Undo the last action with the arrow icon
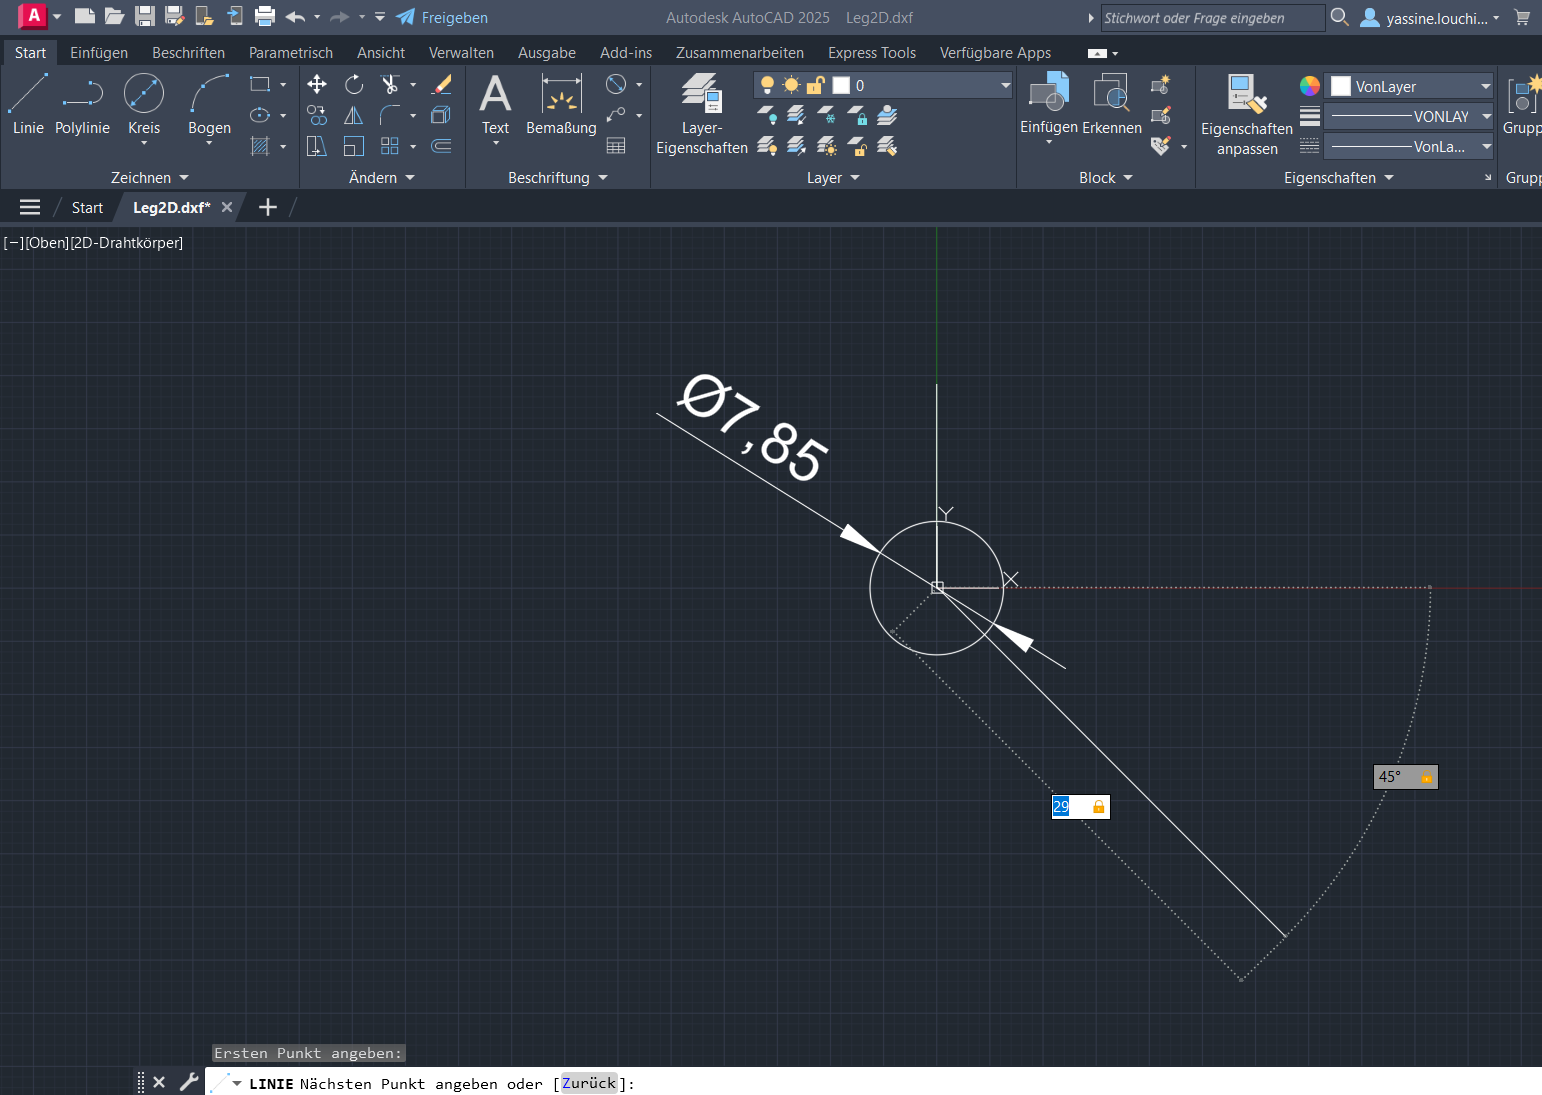The height and width of the screenshot is (1095, 1542). click(x=295, y=17)
